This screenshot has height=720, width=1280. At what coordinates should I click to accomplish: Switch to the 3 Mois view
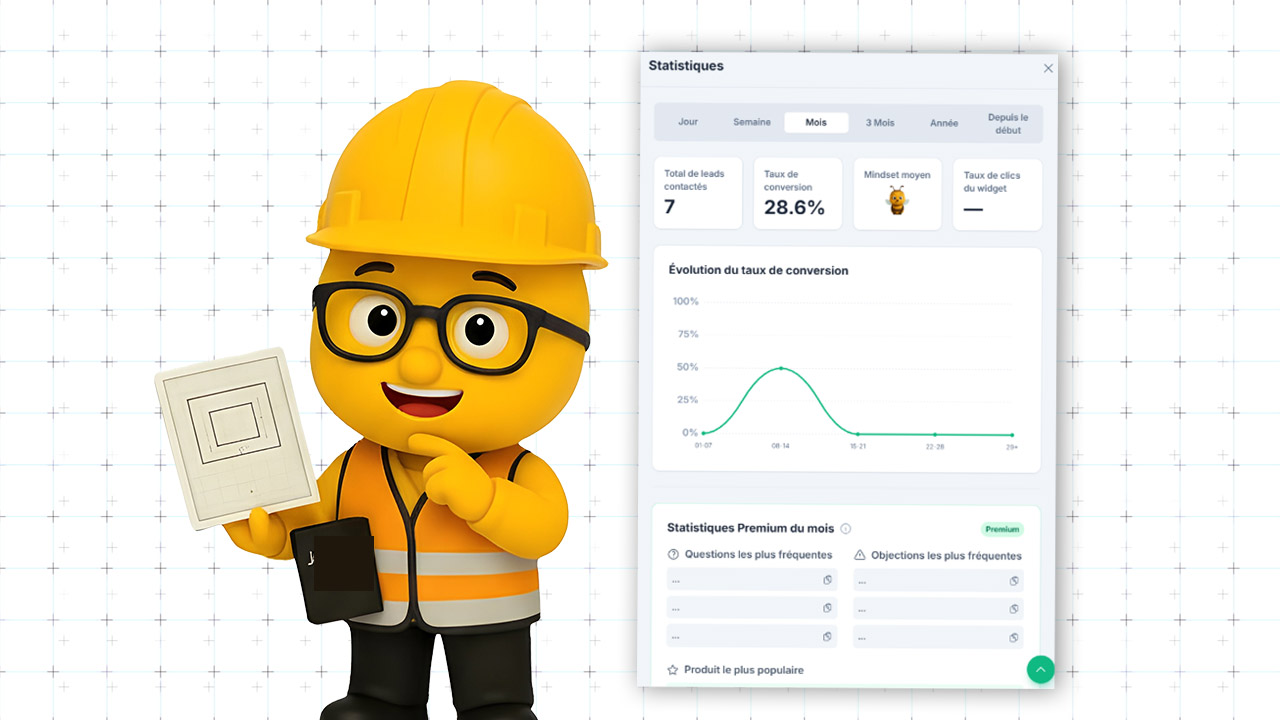click(879, 122)
